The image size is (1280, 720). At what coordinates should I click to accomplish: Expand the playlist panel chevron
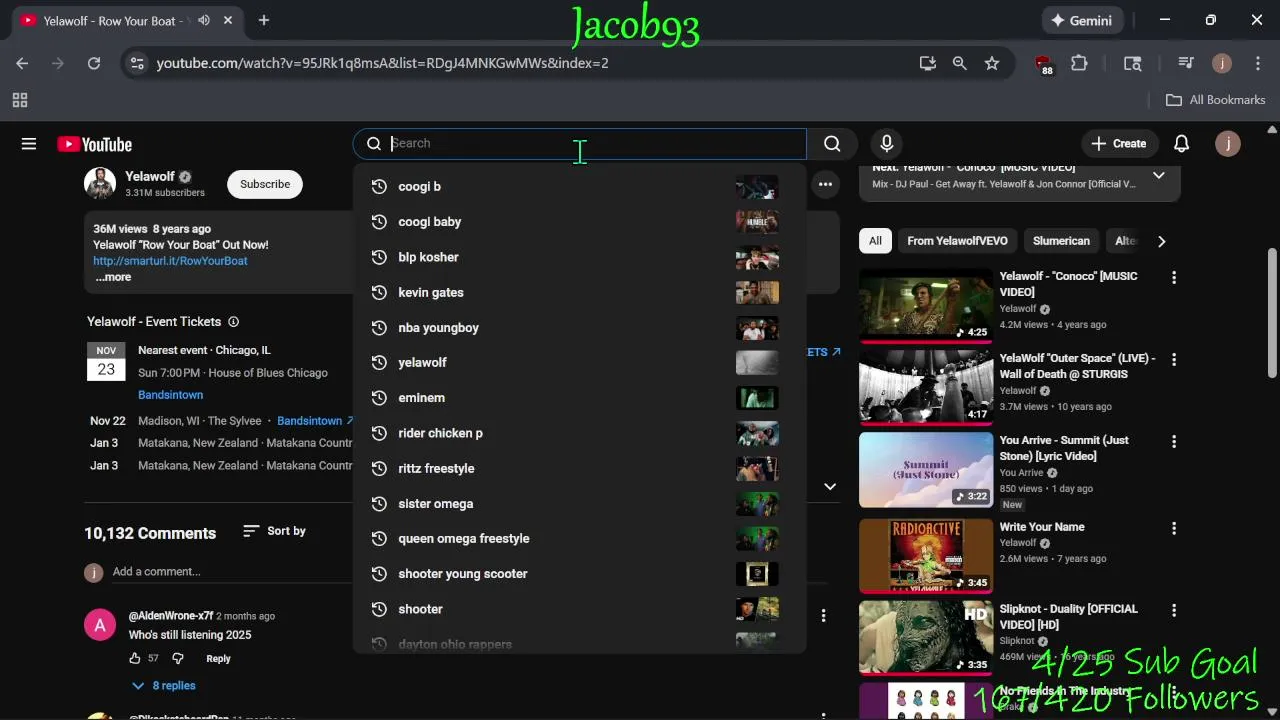[x=1158, y=175]
